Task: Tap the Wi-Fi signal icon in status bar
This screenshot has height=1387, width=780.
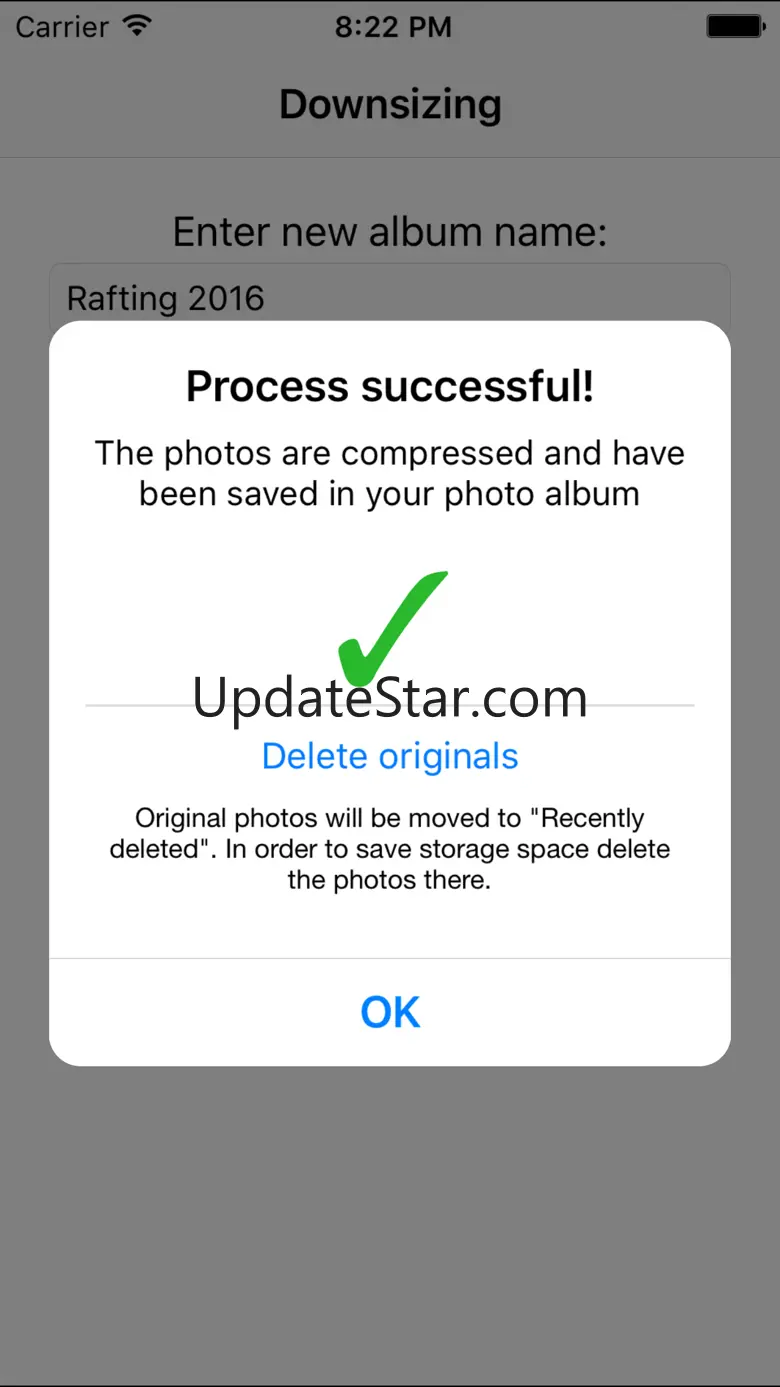Action: (136, 26)
